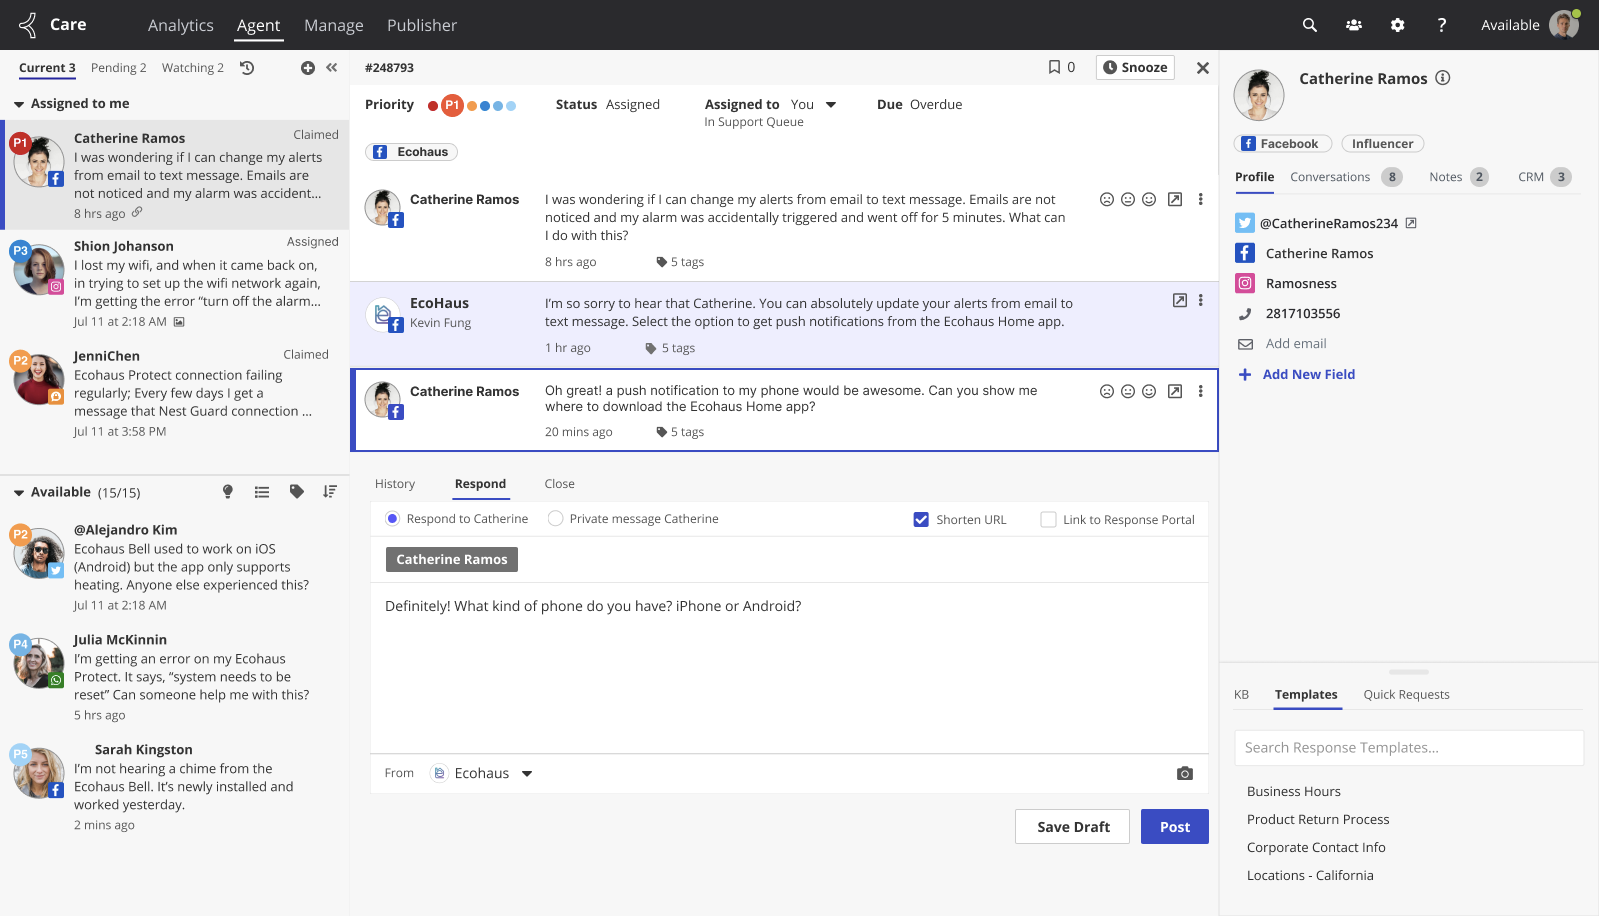Screen dimensions: 1599x916
Task: Click the happy face sentiment on first Catherine message
Action: (1149, 199)
